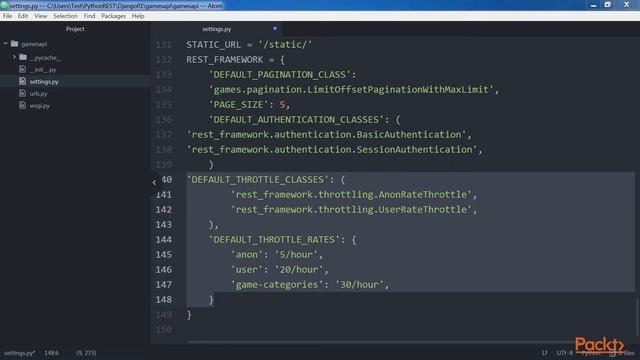Select the Project panel header

click(x=75, y=29)
